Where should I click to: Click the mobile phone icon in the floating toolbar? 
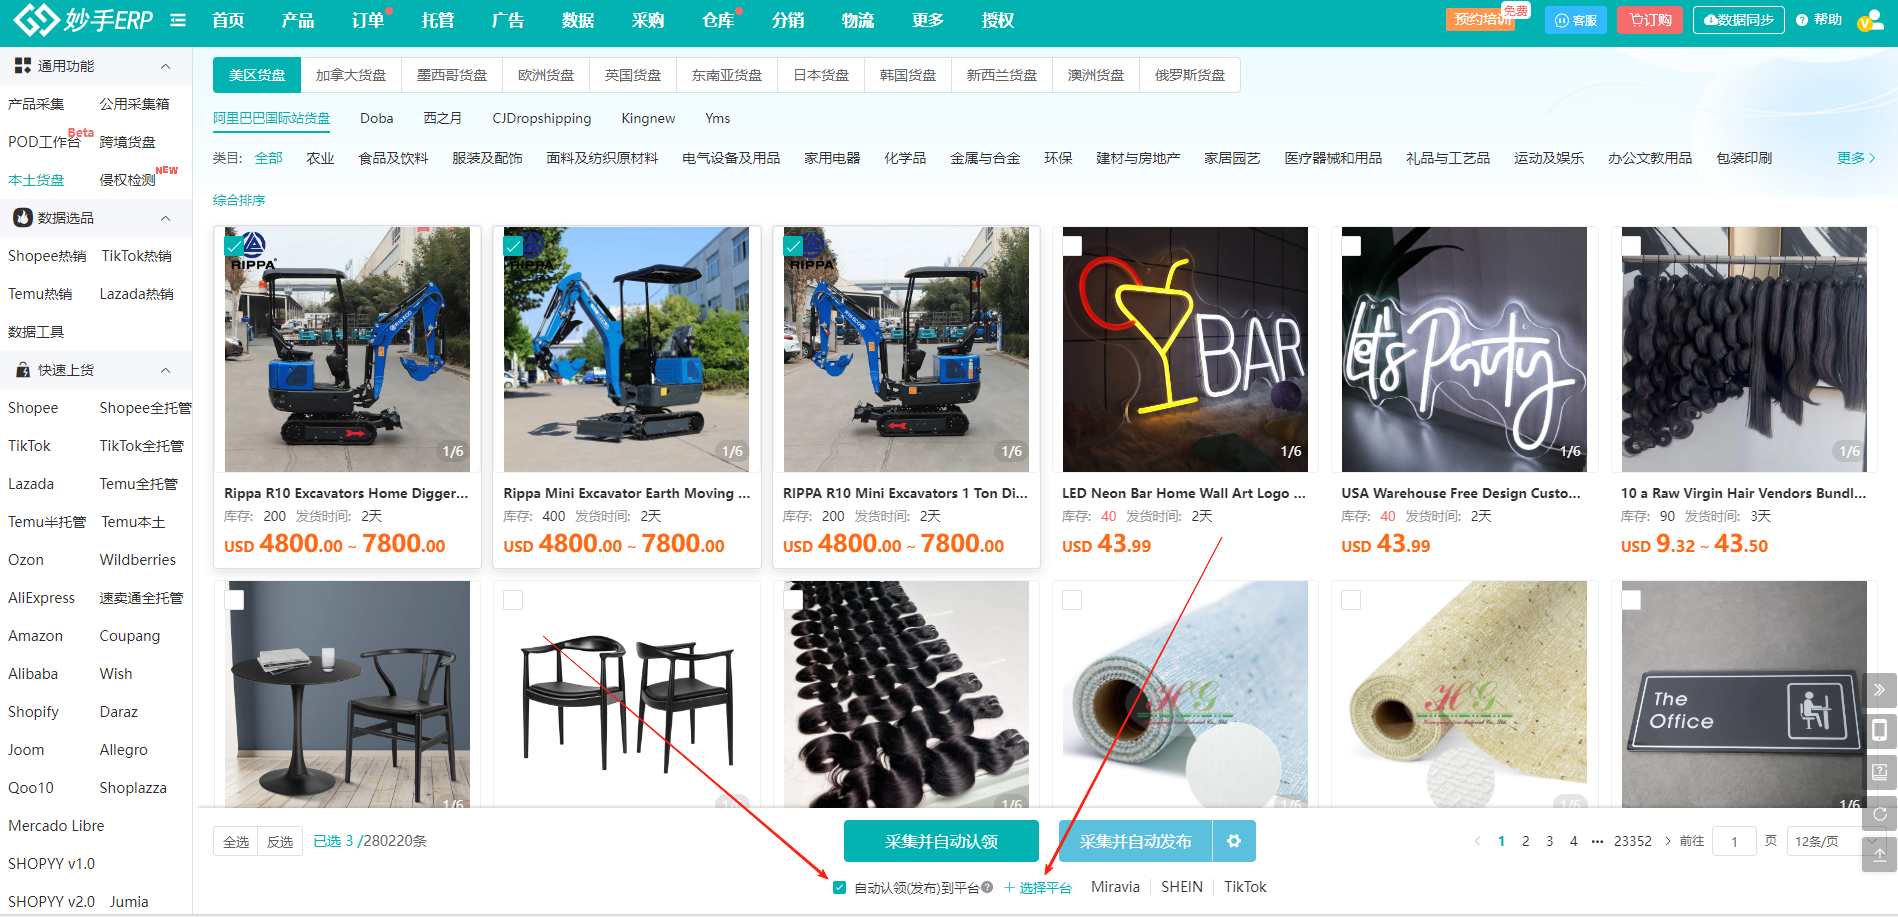pyautogui.click(x=1879, y=730)
